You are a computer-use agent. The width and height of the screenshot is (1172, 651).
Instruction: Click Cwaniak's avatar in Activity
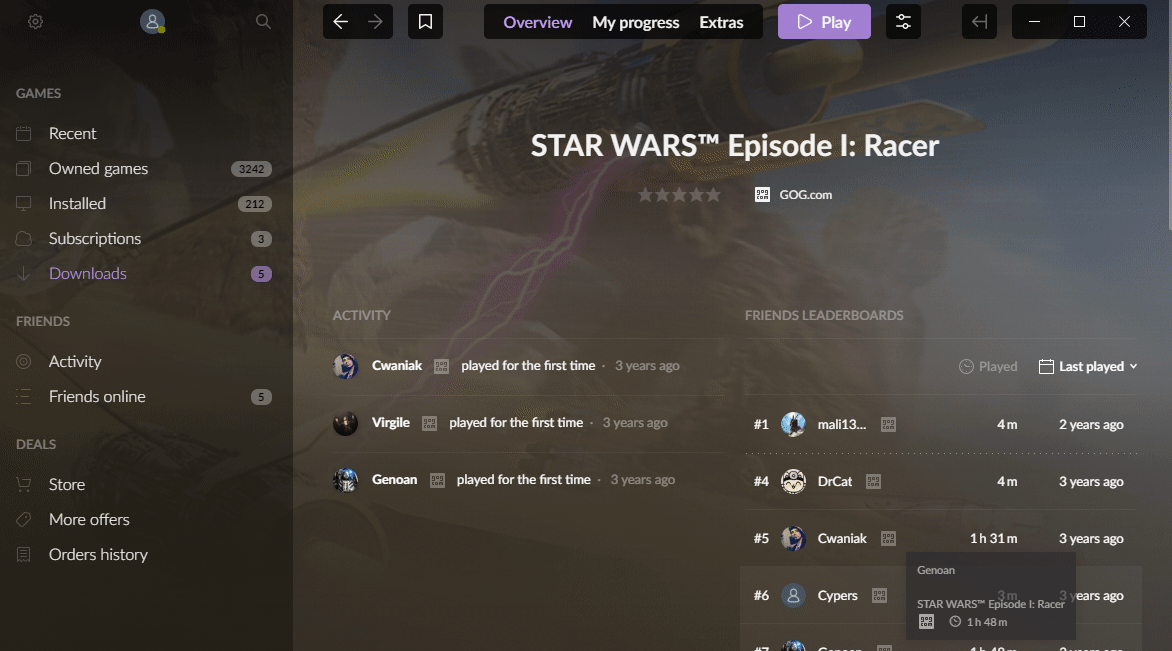tap(345, 366)
